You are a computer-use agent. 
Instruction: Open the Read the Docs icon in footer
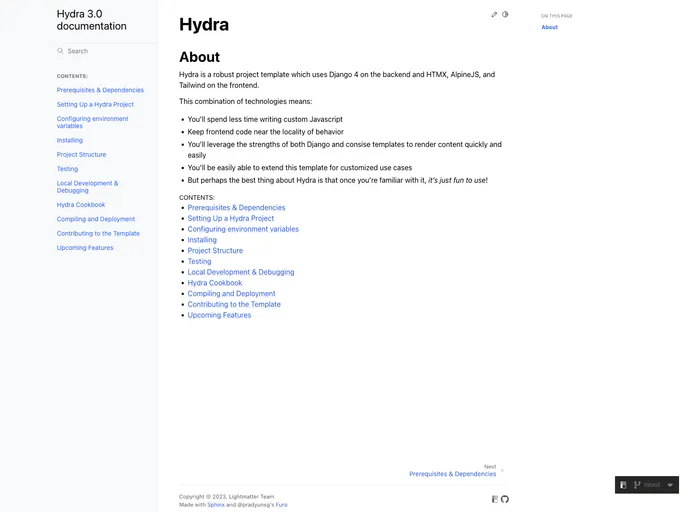494,499
